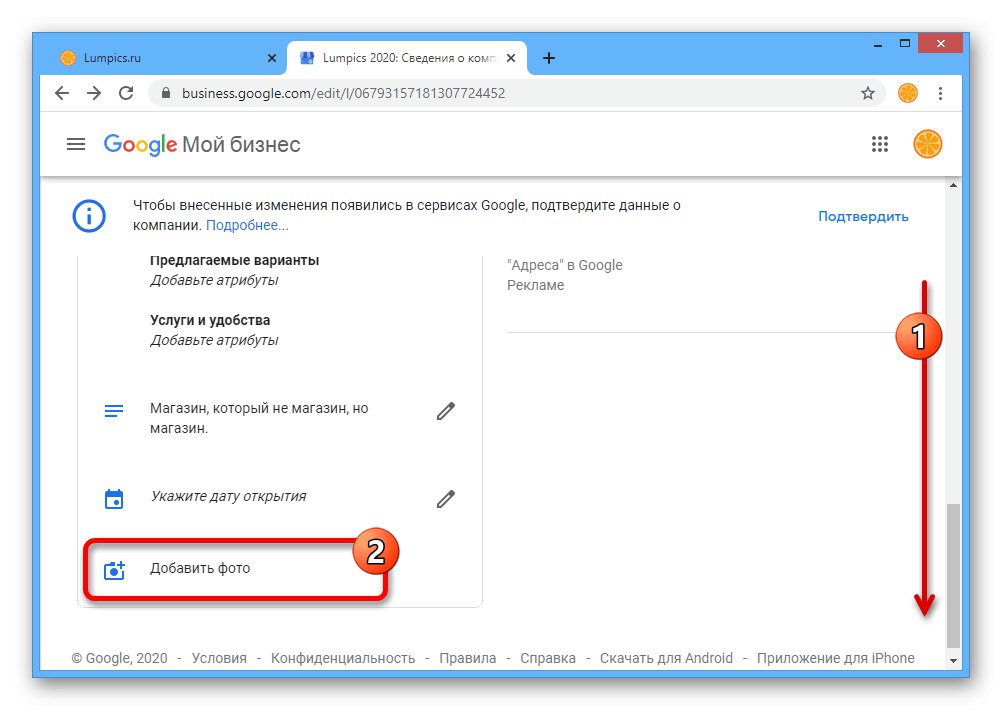Go back to the previous page
Image resolution: width=1002 pixels, height=710 pixels.
(62, 93)
